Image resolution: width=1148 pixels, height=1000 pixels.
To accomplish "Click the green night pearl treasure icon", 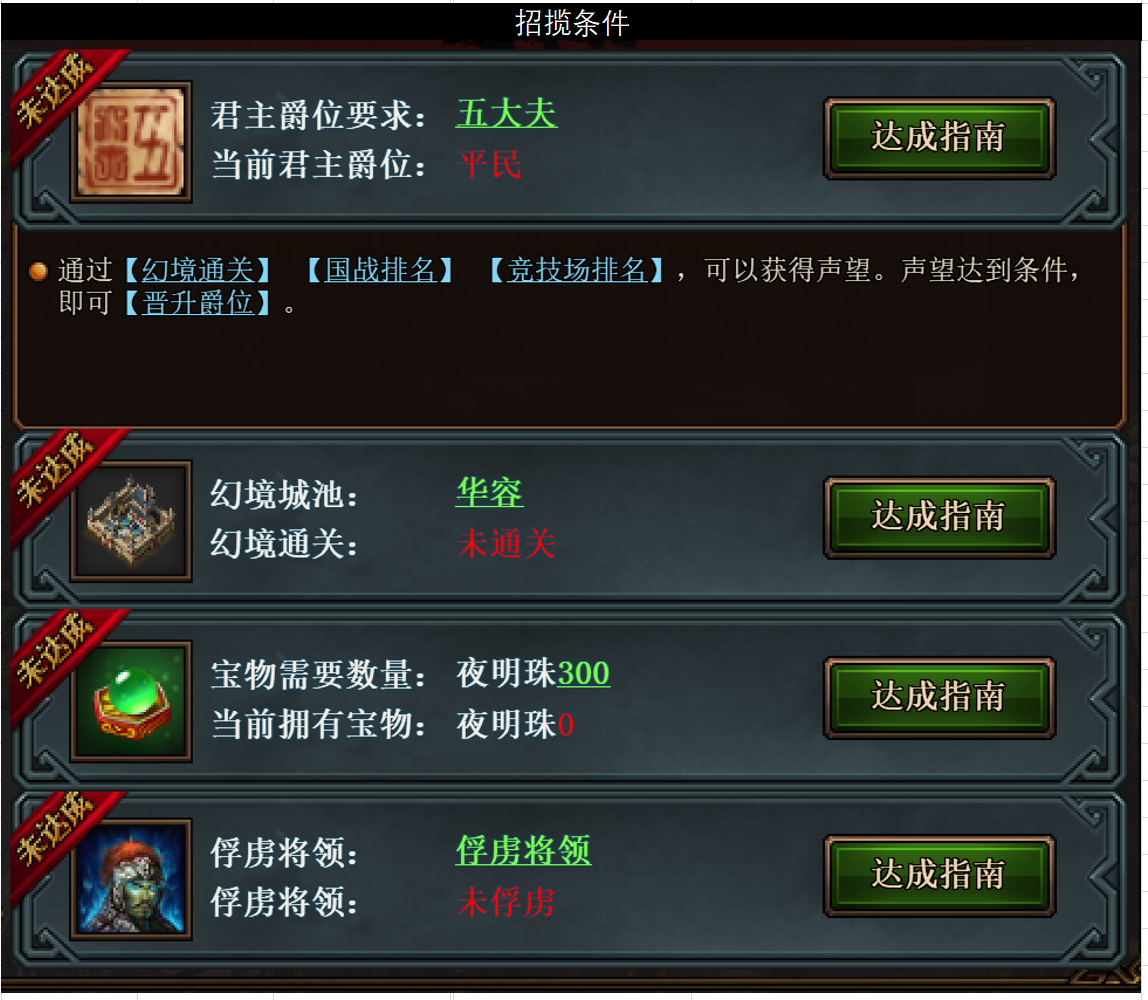I will [131, 701].
